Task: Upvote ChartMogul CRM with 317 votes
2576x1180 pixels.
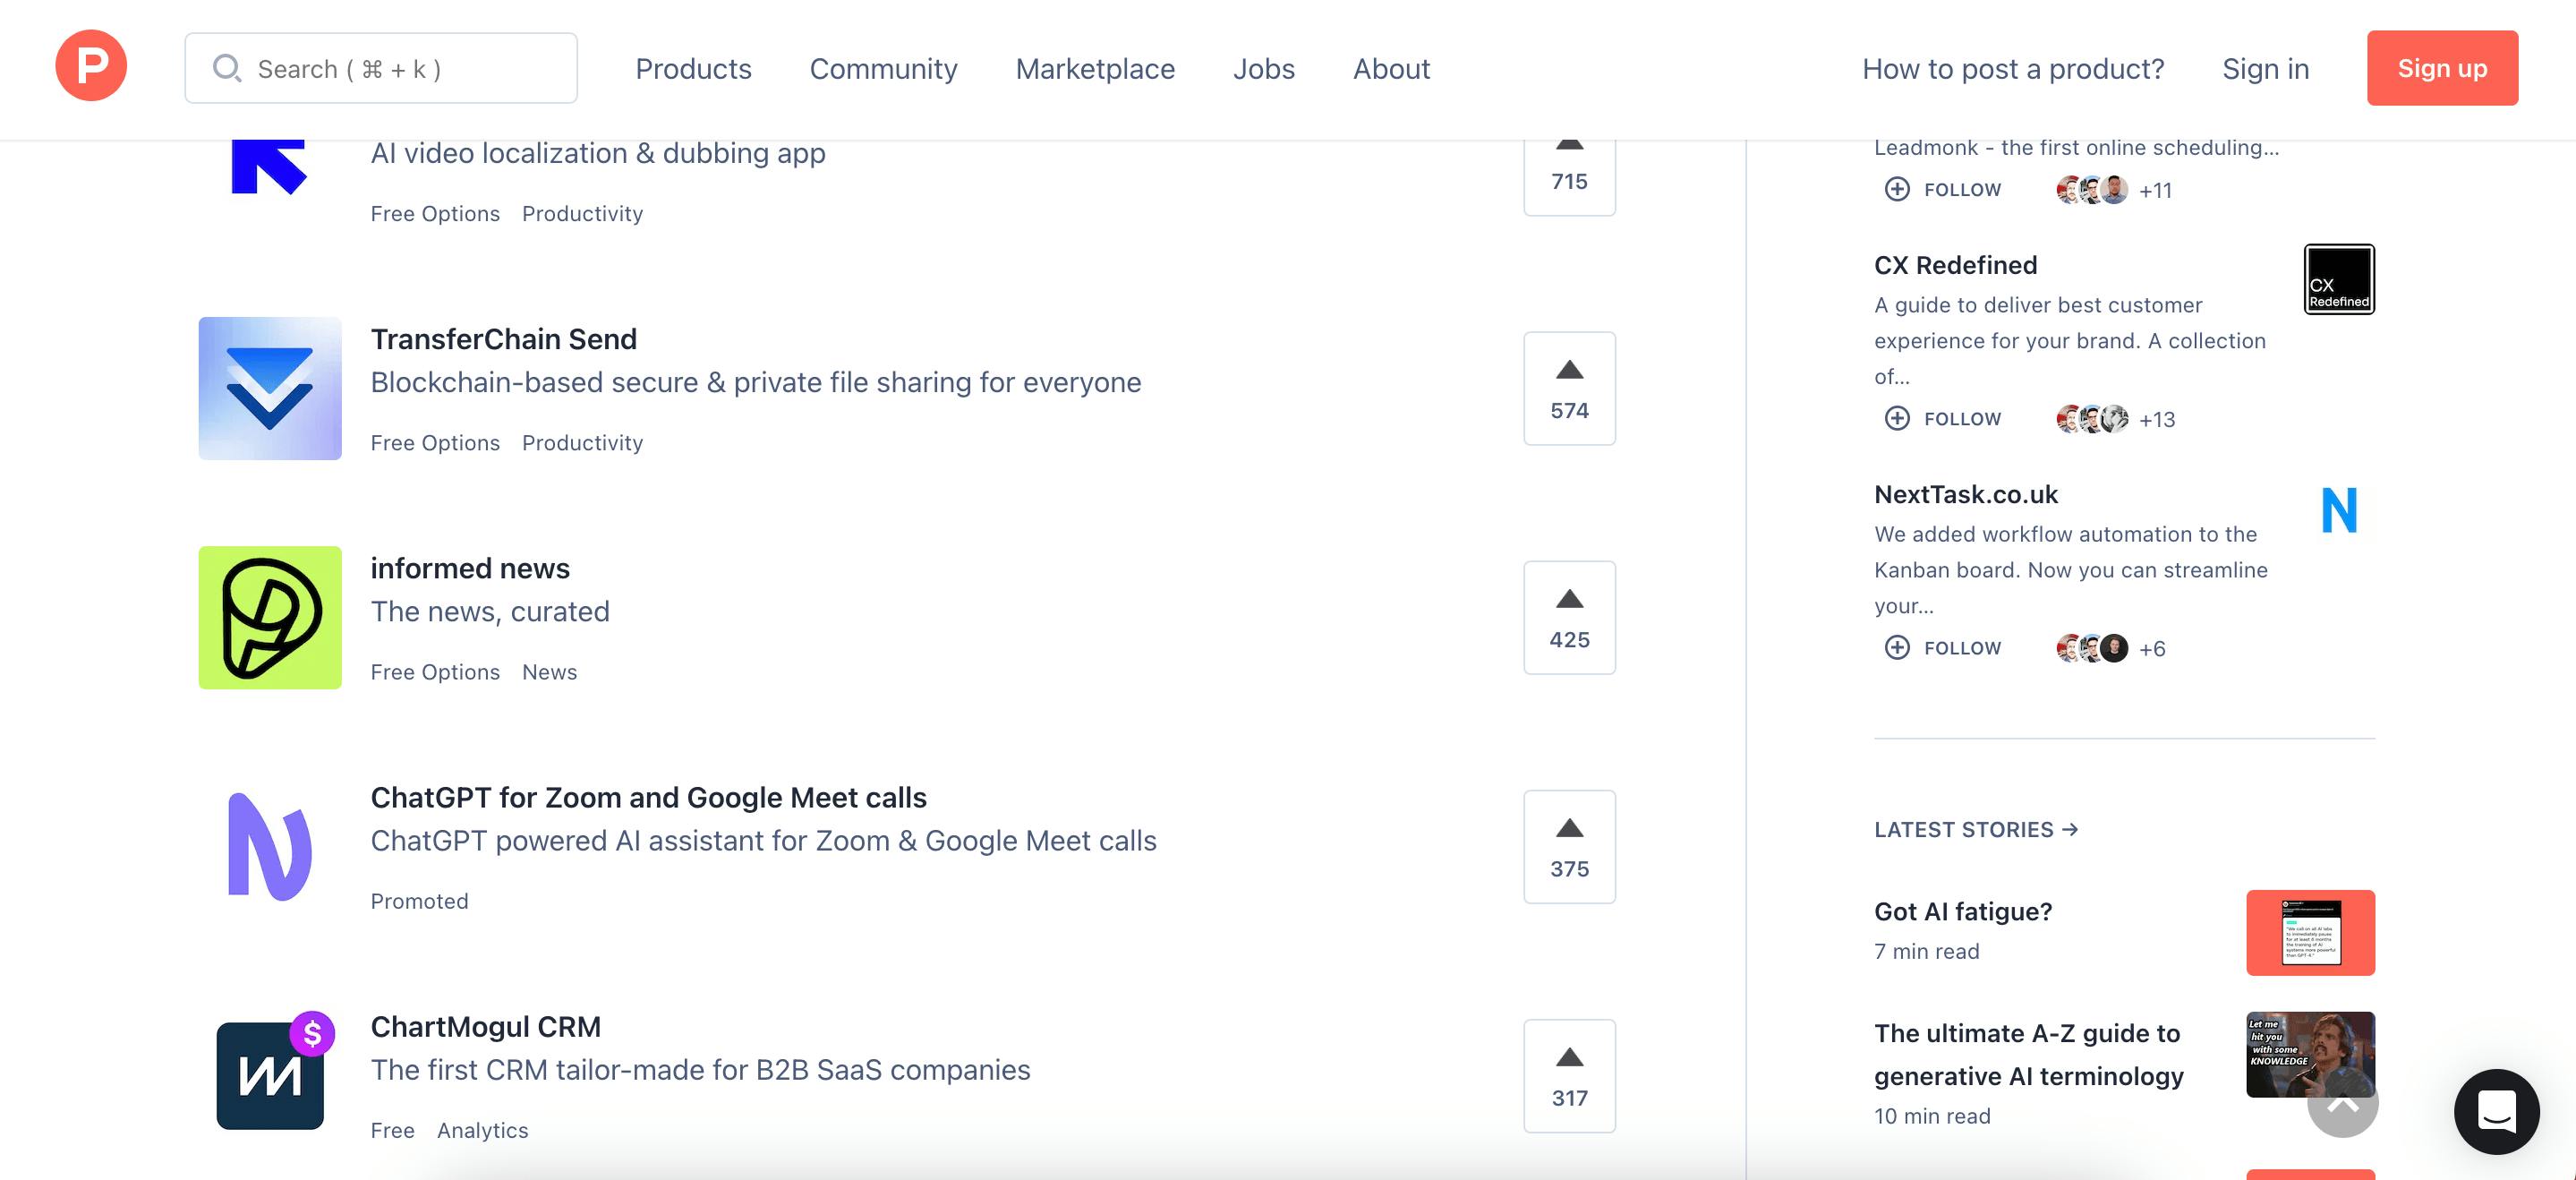Action: (x=1568, y=1075)
